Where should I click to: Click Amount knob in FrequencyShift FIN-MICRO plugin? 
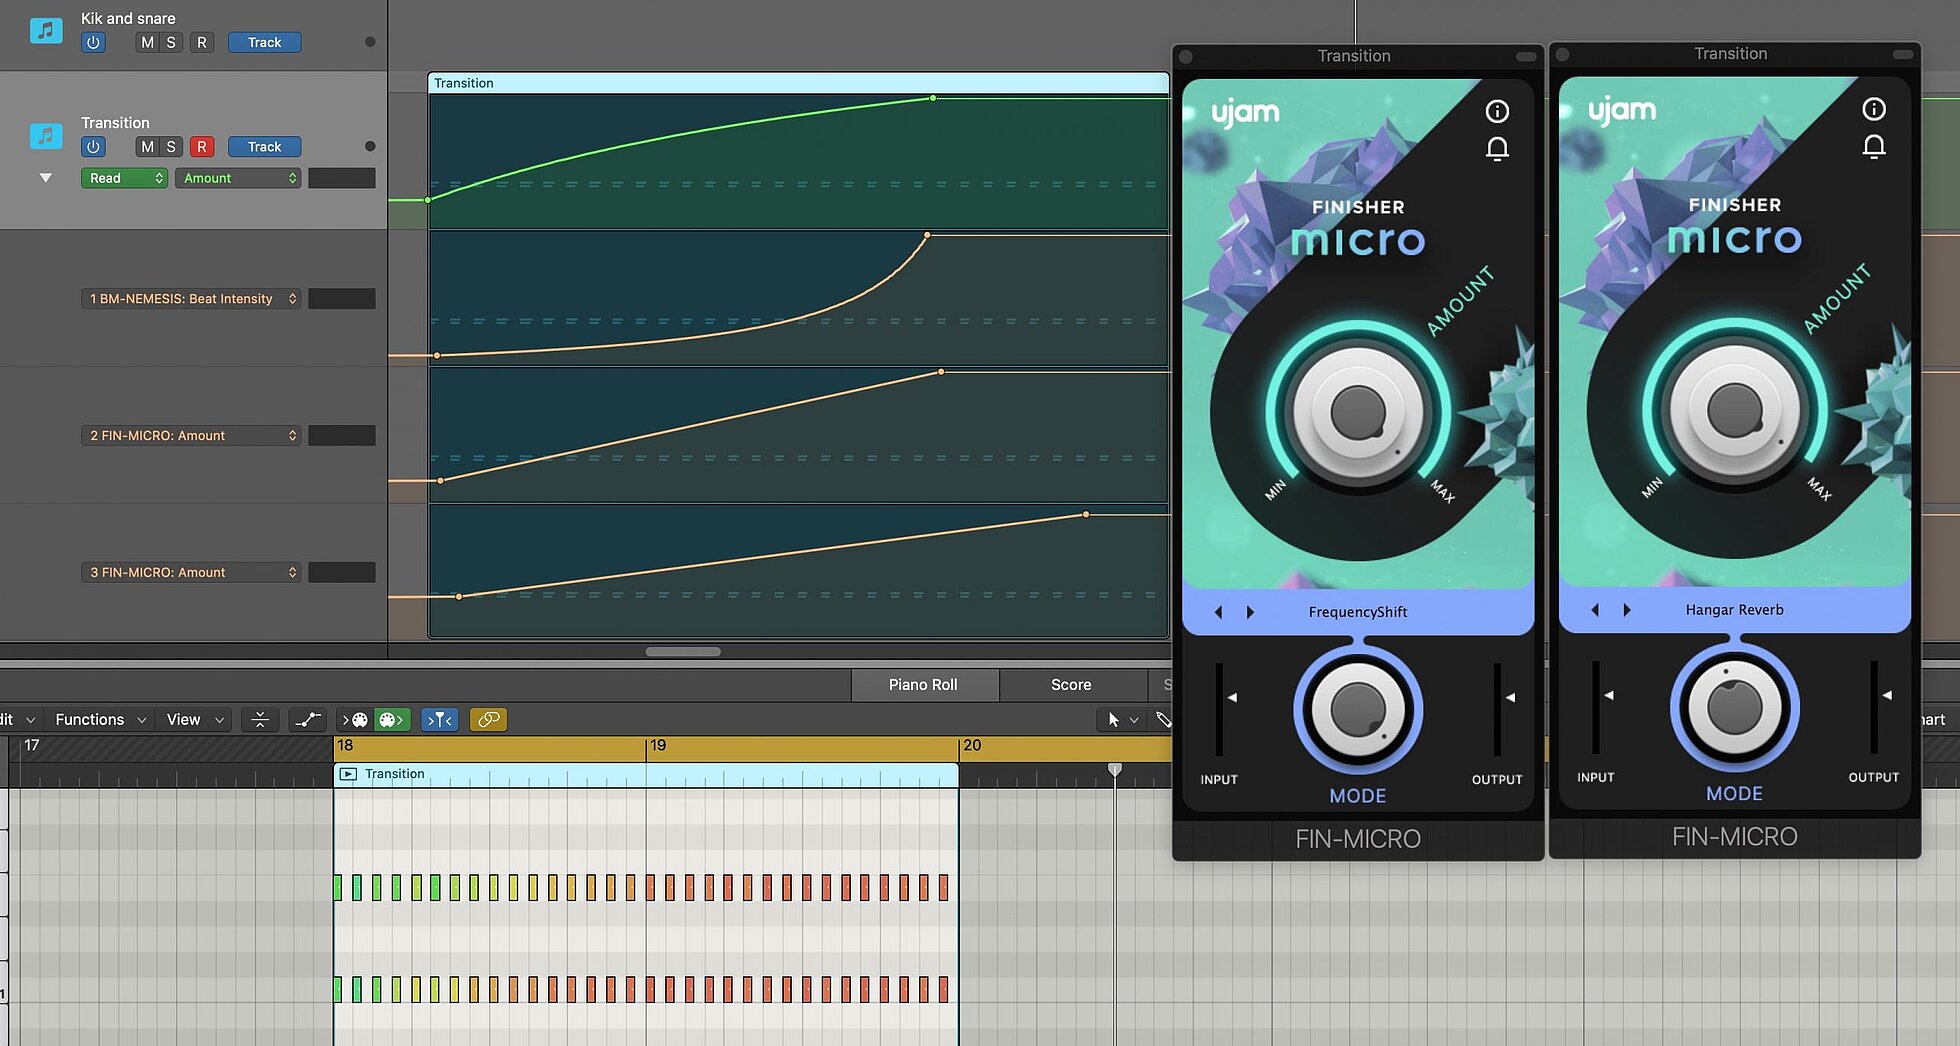(x=1358, y=411)
